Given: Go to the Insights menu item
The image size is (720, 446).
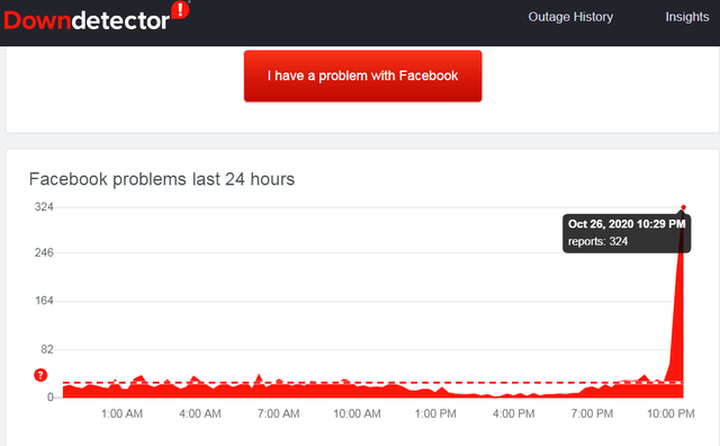Looking at the screenshot, I should pos(687,17).
